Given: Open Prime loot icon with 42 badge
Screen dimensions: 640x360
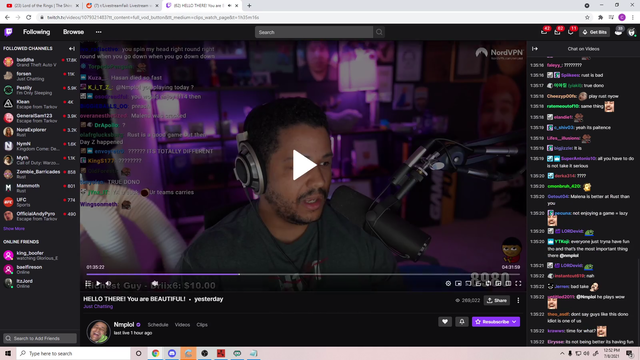Looking at the screenshot, I should 544,32.
